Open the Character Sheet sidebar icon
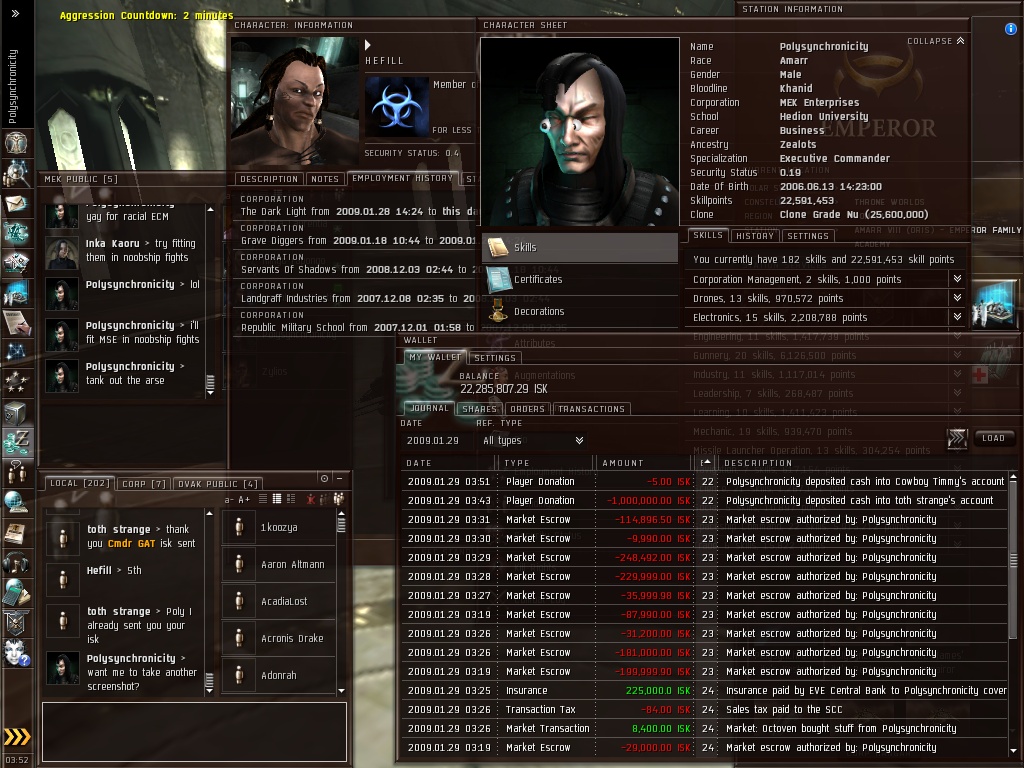 pos(16,142)
